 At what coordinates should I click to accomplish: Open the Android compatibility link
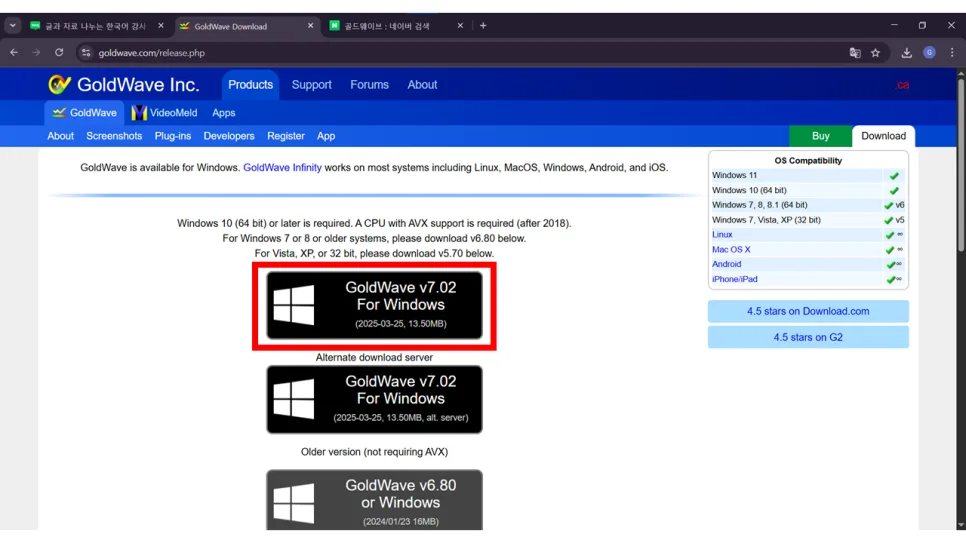coord(726,264)
